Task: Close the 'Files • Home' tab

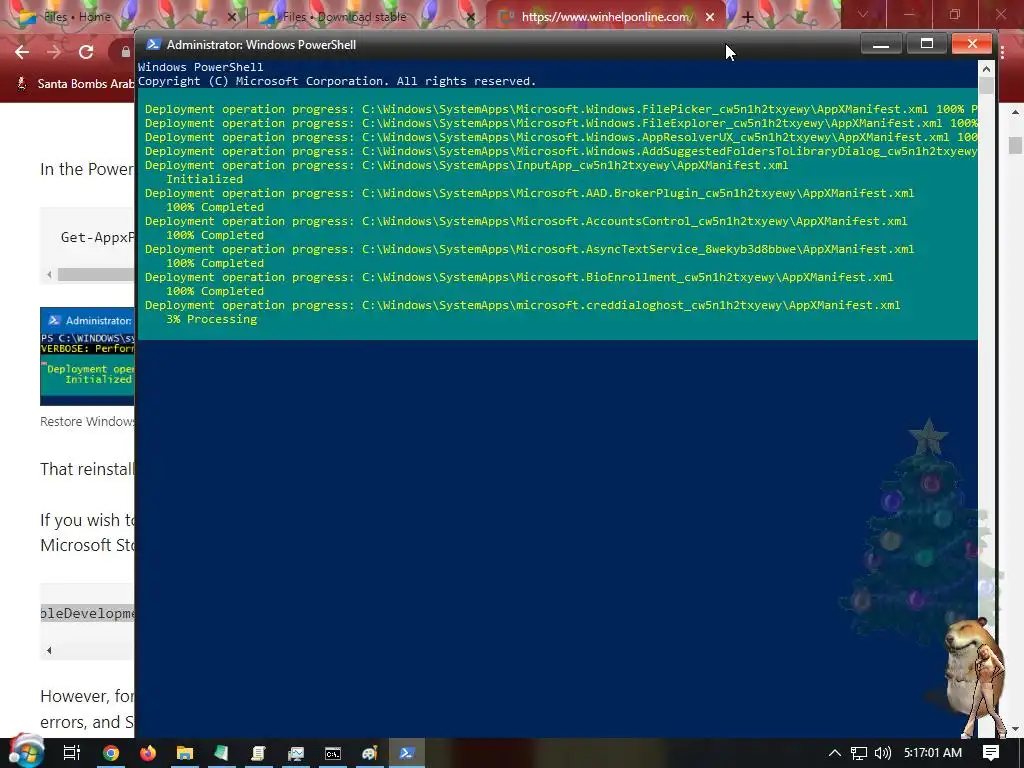Action: [232, 17]
